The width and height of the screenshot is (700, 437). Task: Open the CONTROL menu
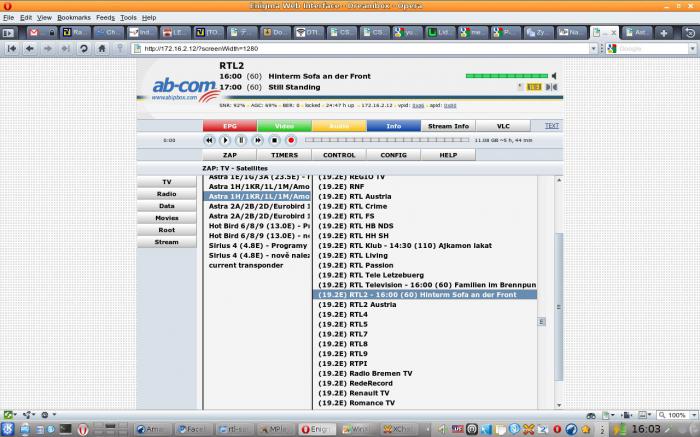pos(339,155)
